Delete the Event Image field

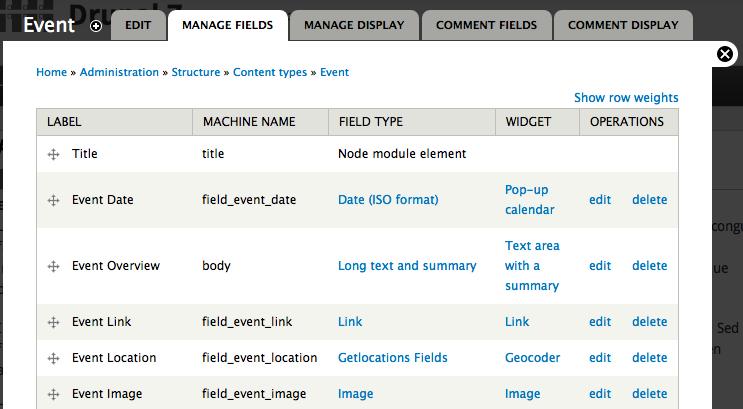pyautogui.click(x=649, y=394)
